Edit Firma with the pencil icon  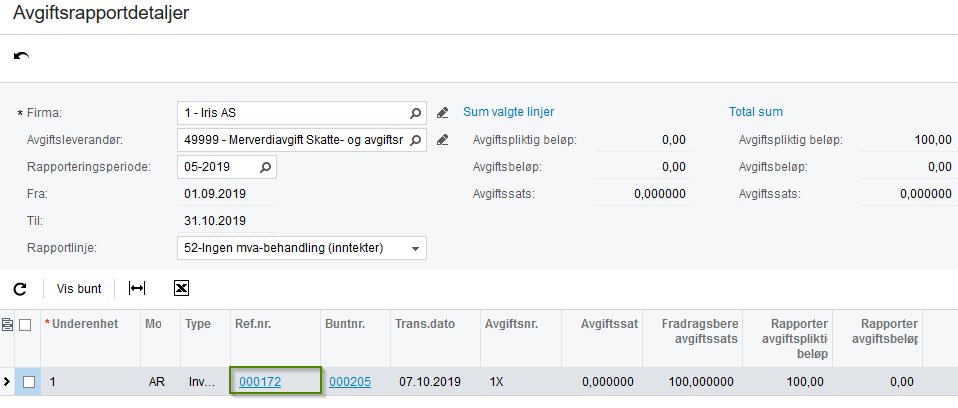pos(443,113)
